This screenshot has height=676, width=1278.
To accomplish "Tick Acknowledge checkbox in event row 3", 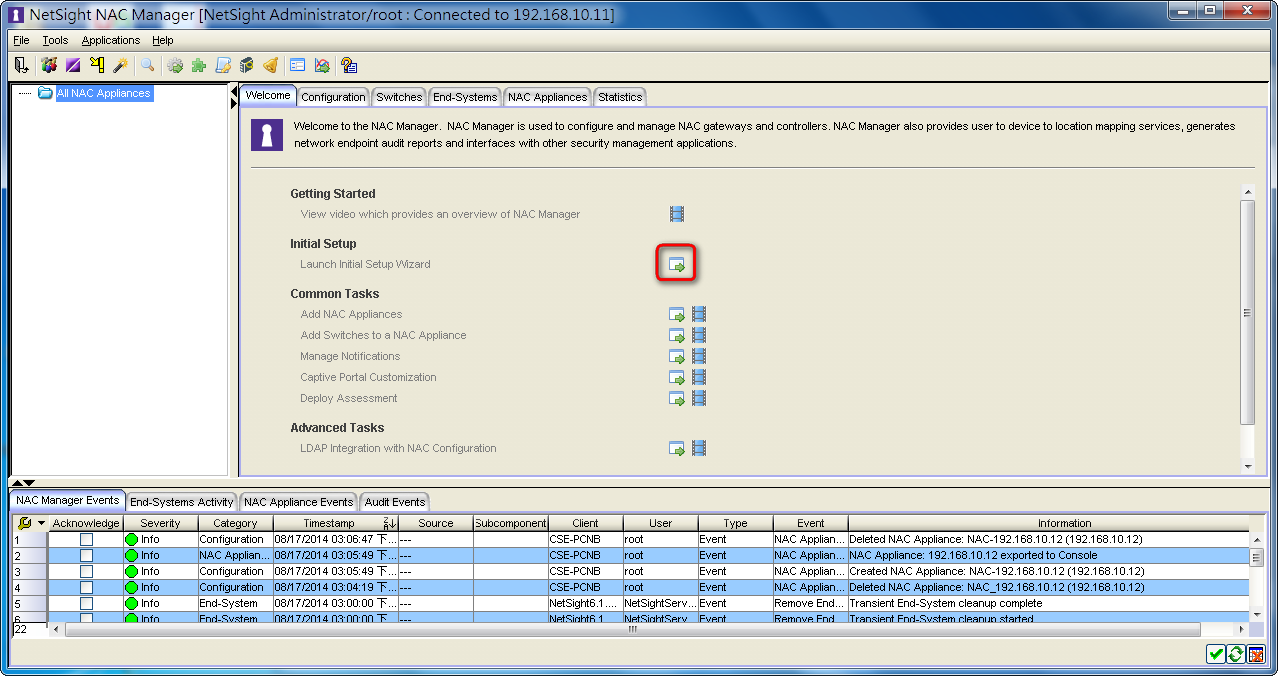I will [x=86, y=571].
